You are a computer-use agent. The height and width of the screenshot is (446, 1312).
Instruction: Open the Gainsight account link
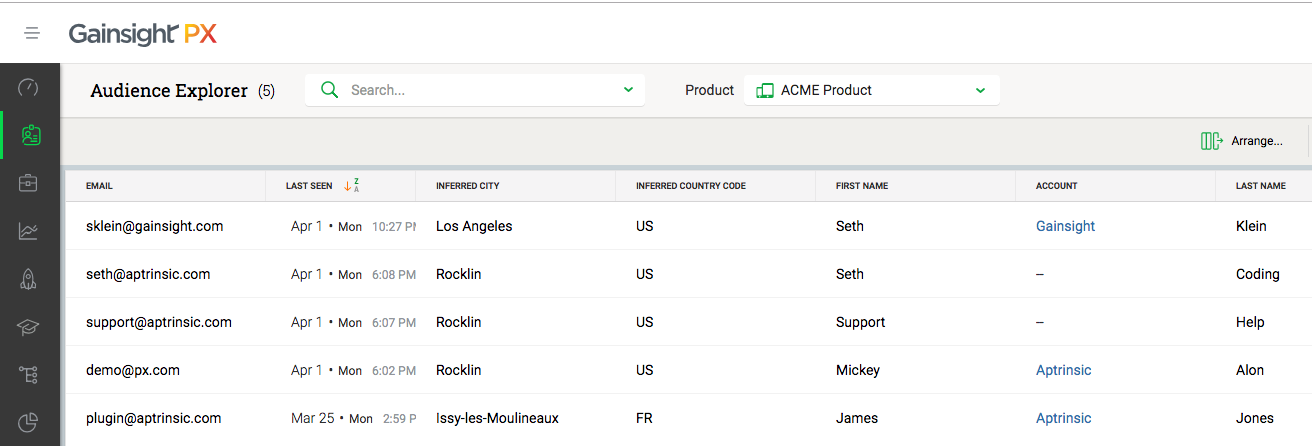1065,226
